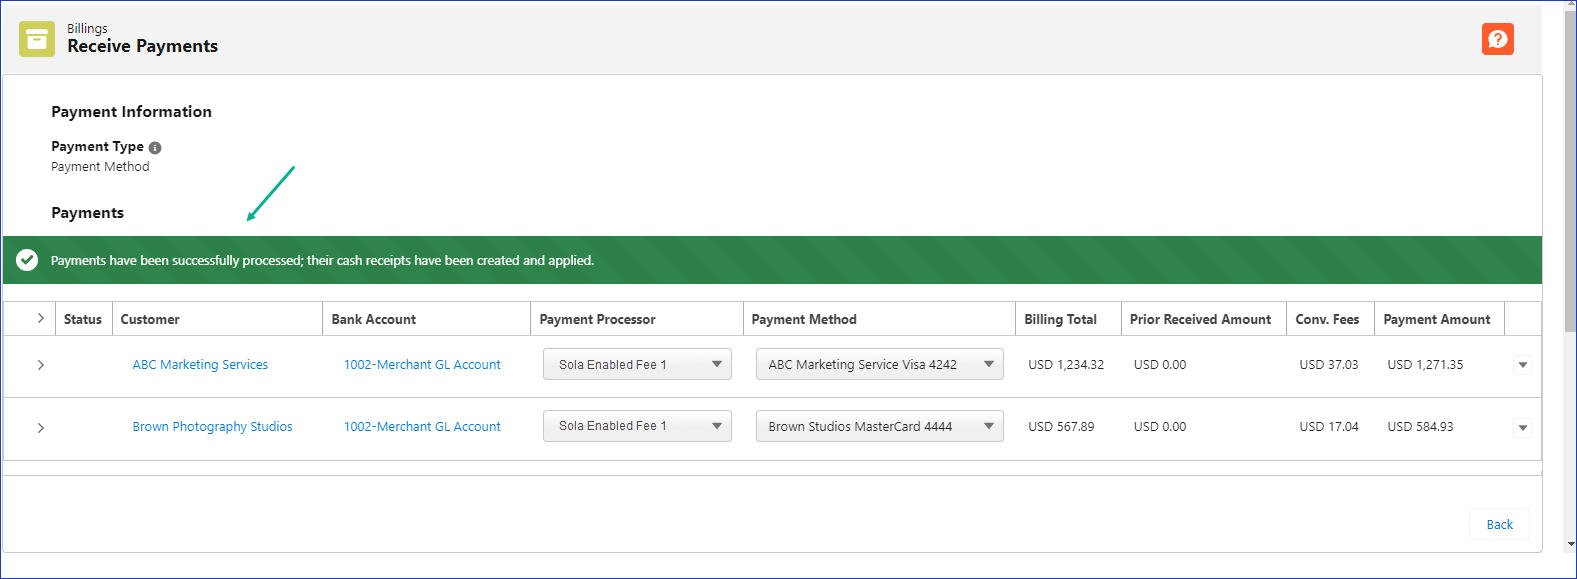Expand all rows using header chevron
This screenshot has height=579, width=1577.
[x=41, y=318]
